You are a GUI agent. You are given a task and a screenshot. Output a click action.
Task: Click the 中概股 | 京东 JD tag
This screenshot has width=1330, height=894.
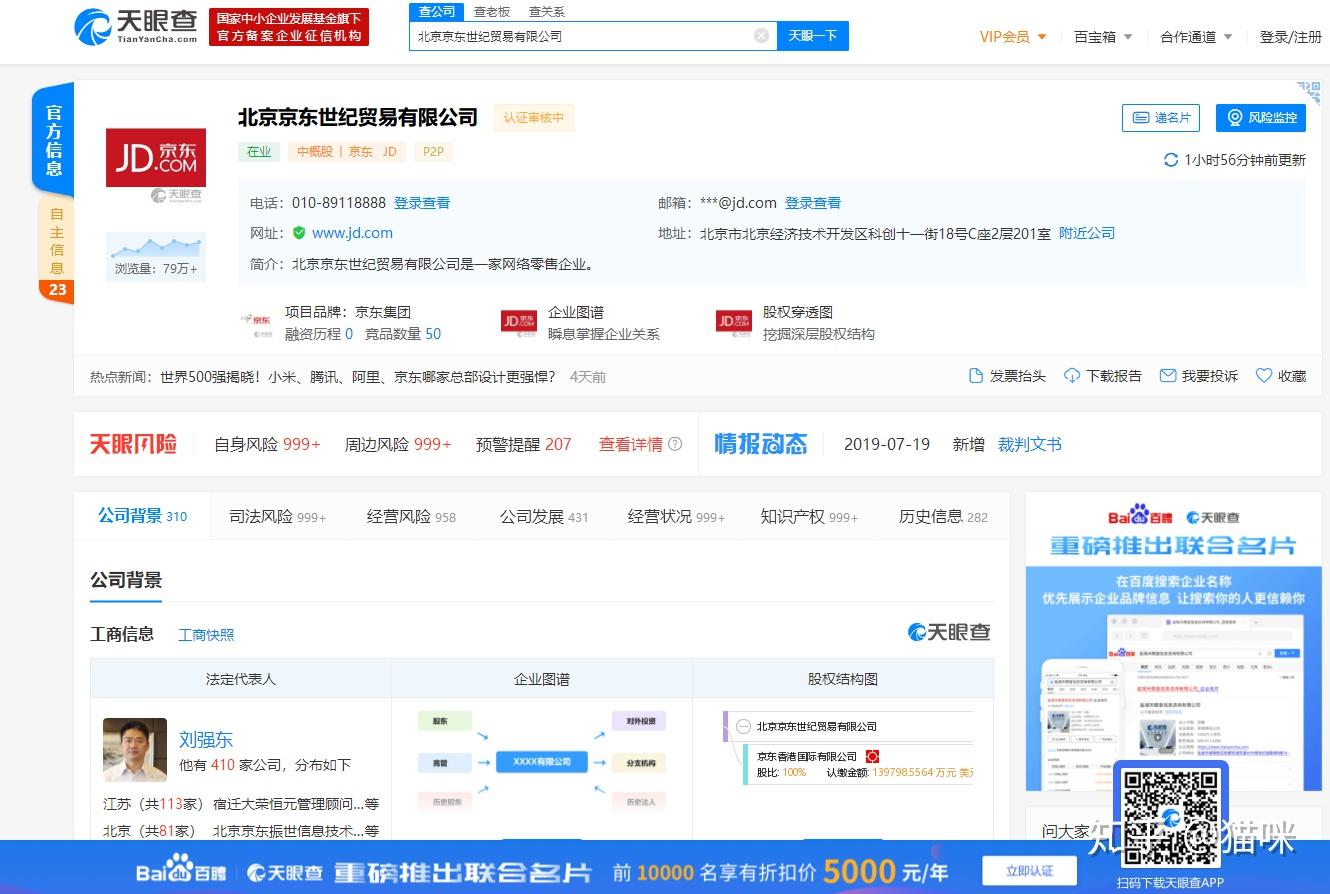point(348,152)
